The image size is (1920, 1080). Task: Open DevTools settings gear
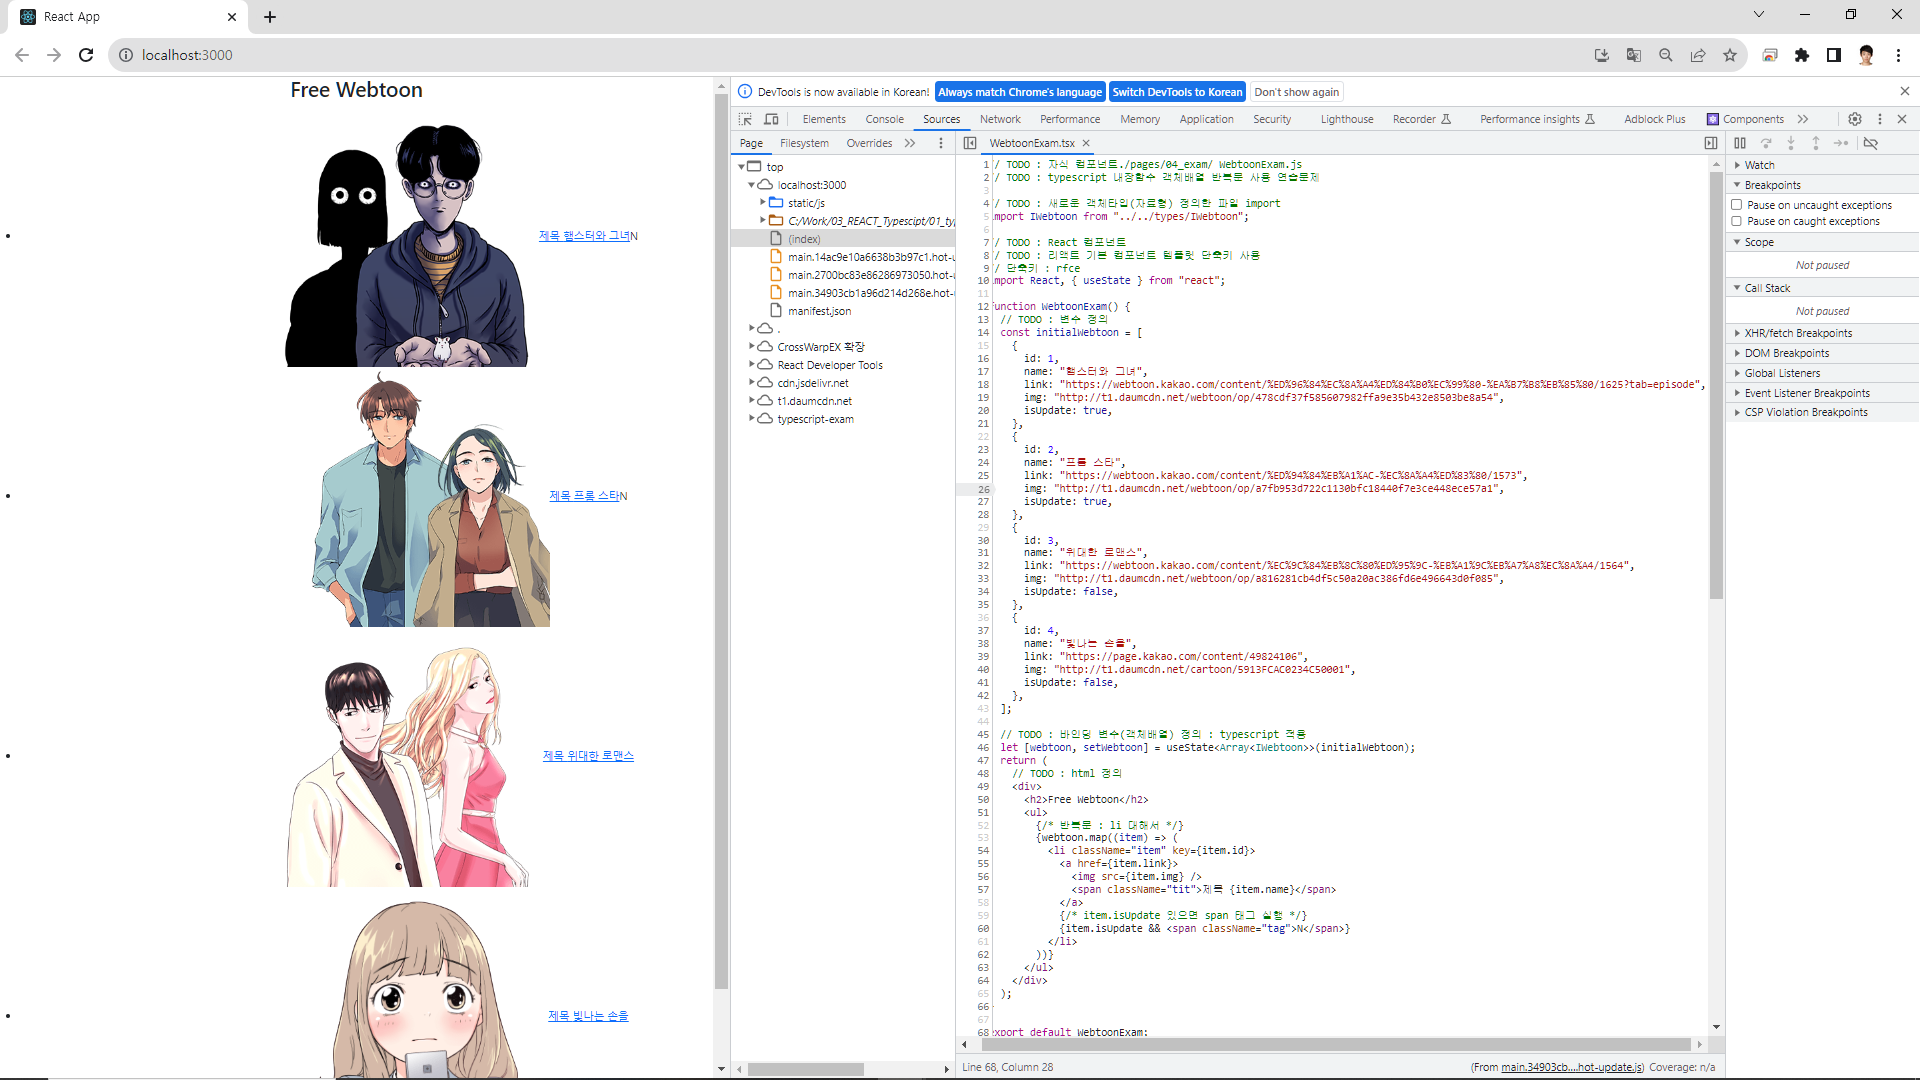coord(1854,119)
